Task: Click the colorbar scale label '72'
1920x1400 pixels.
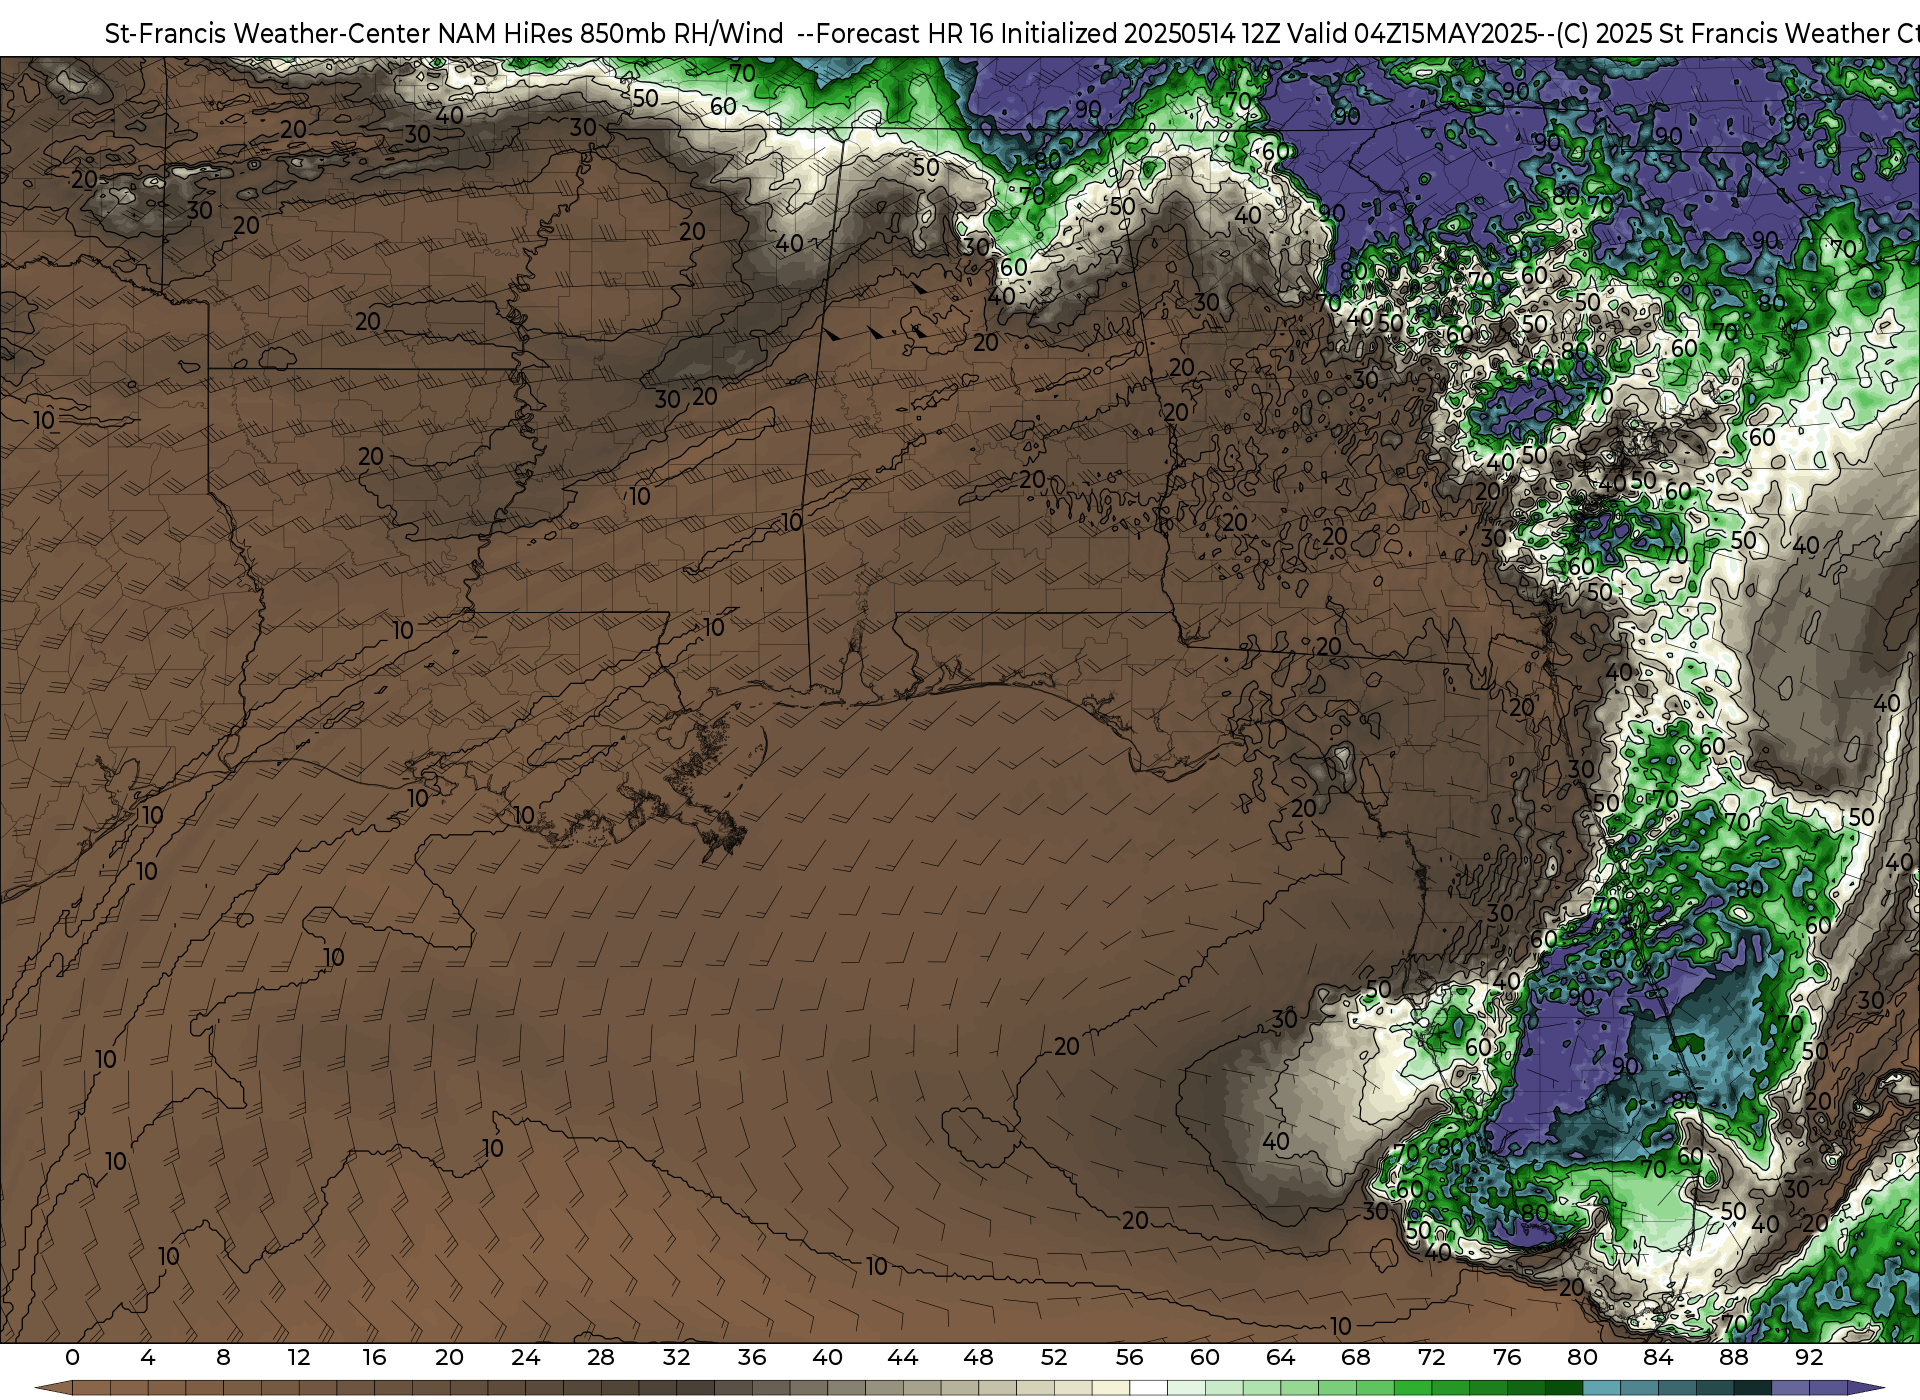Action: tap(1431, 1357)
